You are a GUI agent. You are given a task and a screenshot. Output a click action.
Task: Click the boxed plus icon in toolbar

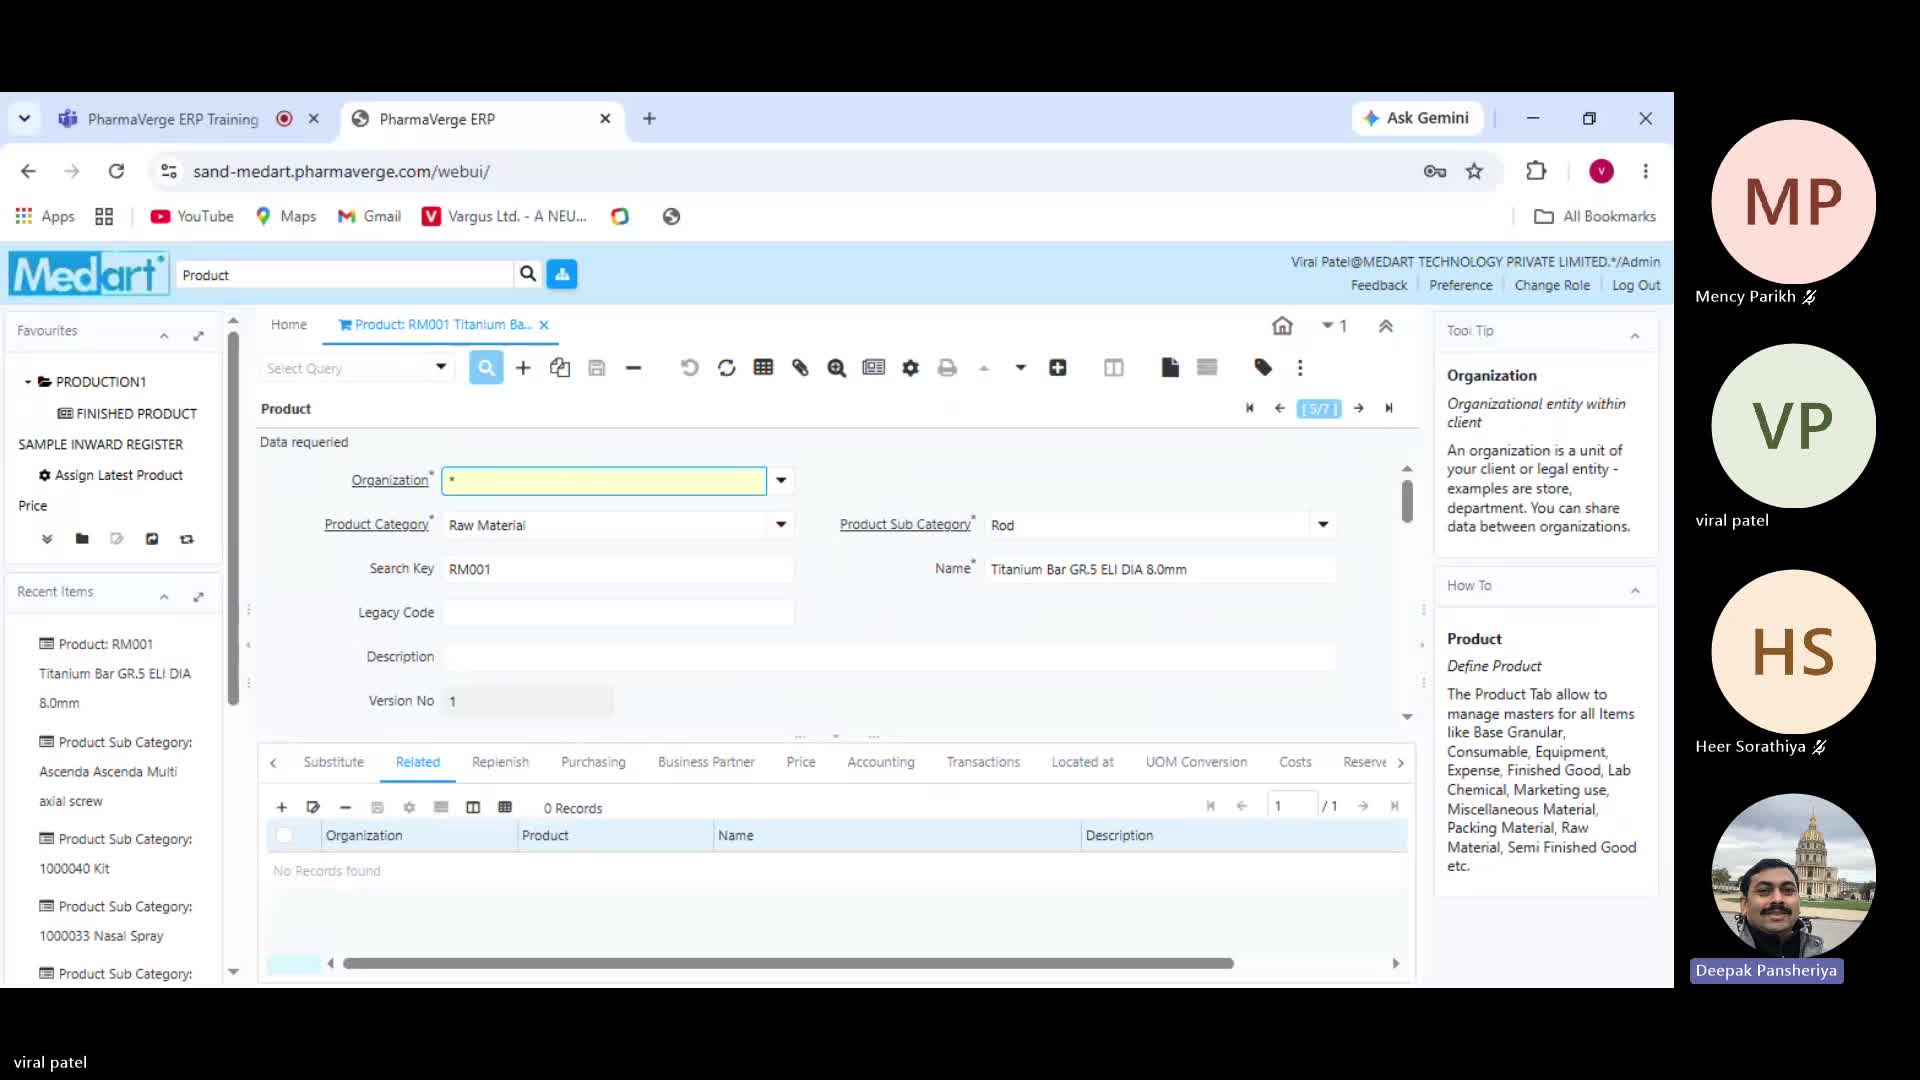point(1058,368)
